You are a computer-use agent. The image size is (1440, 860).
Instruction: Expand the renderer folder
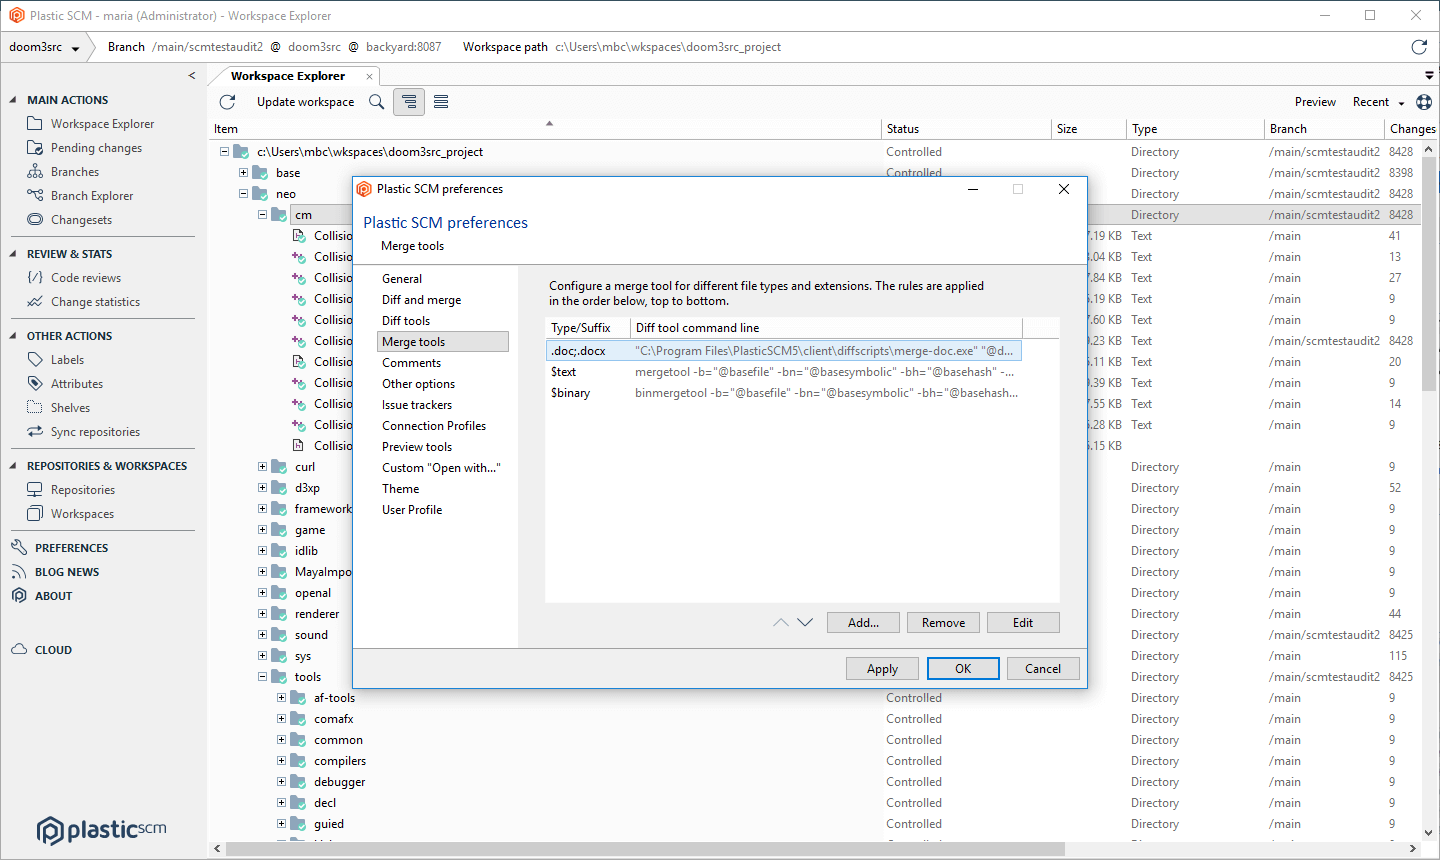pos(262,614)
